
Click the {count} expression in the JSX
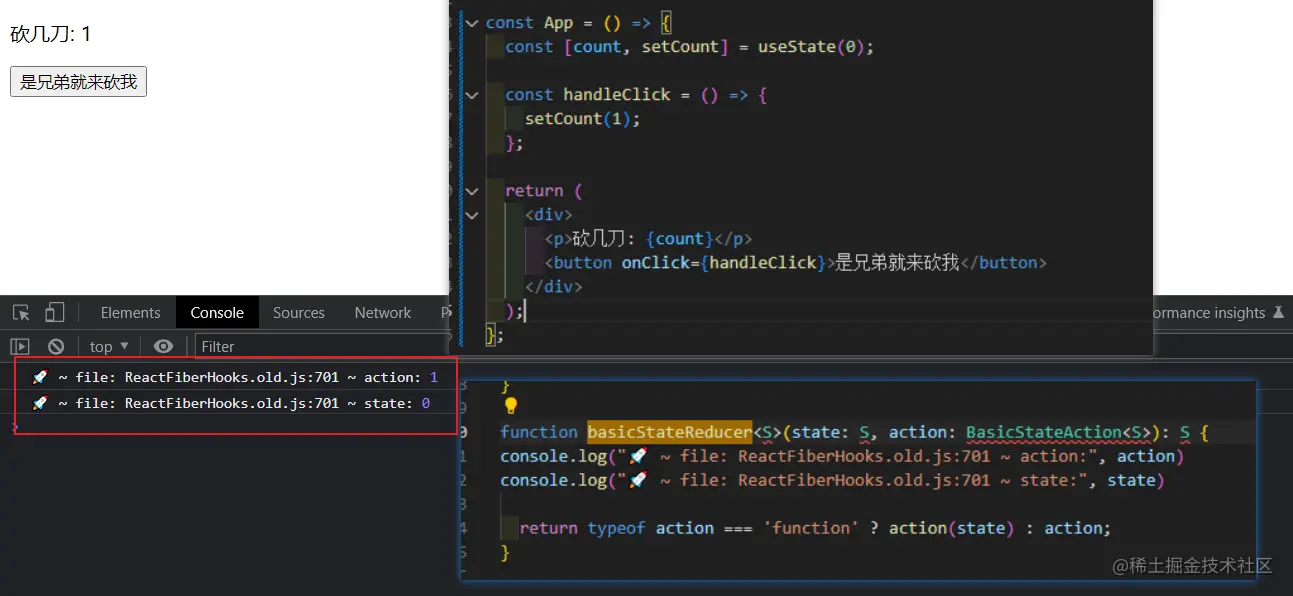[680, 238]
